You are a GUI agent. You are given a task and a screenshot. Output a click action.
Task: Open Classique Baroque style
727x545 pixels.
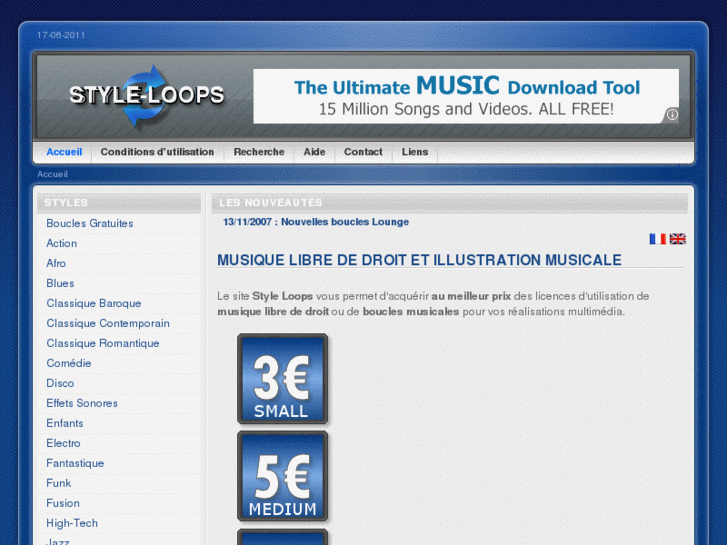pos(94,303)
